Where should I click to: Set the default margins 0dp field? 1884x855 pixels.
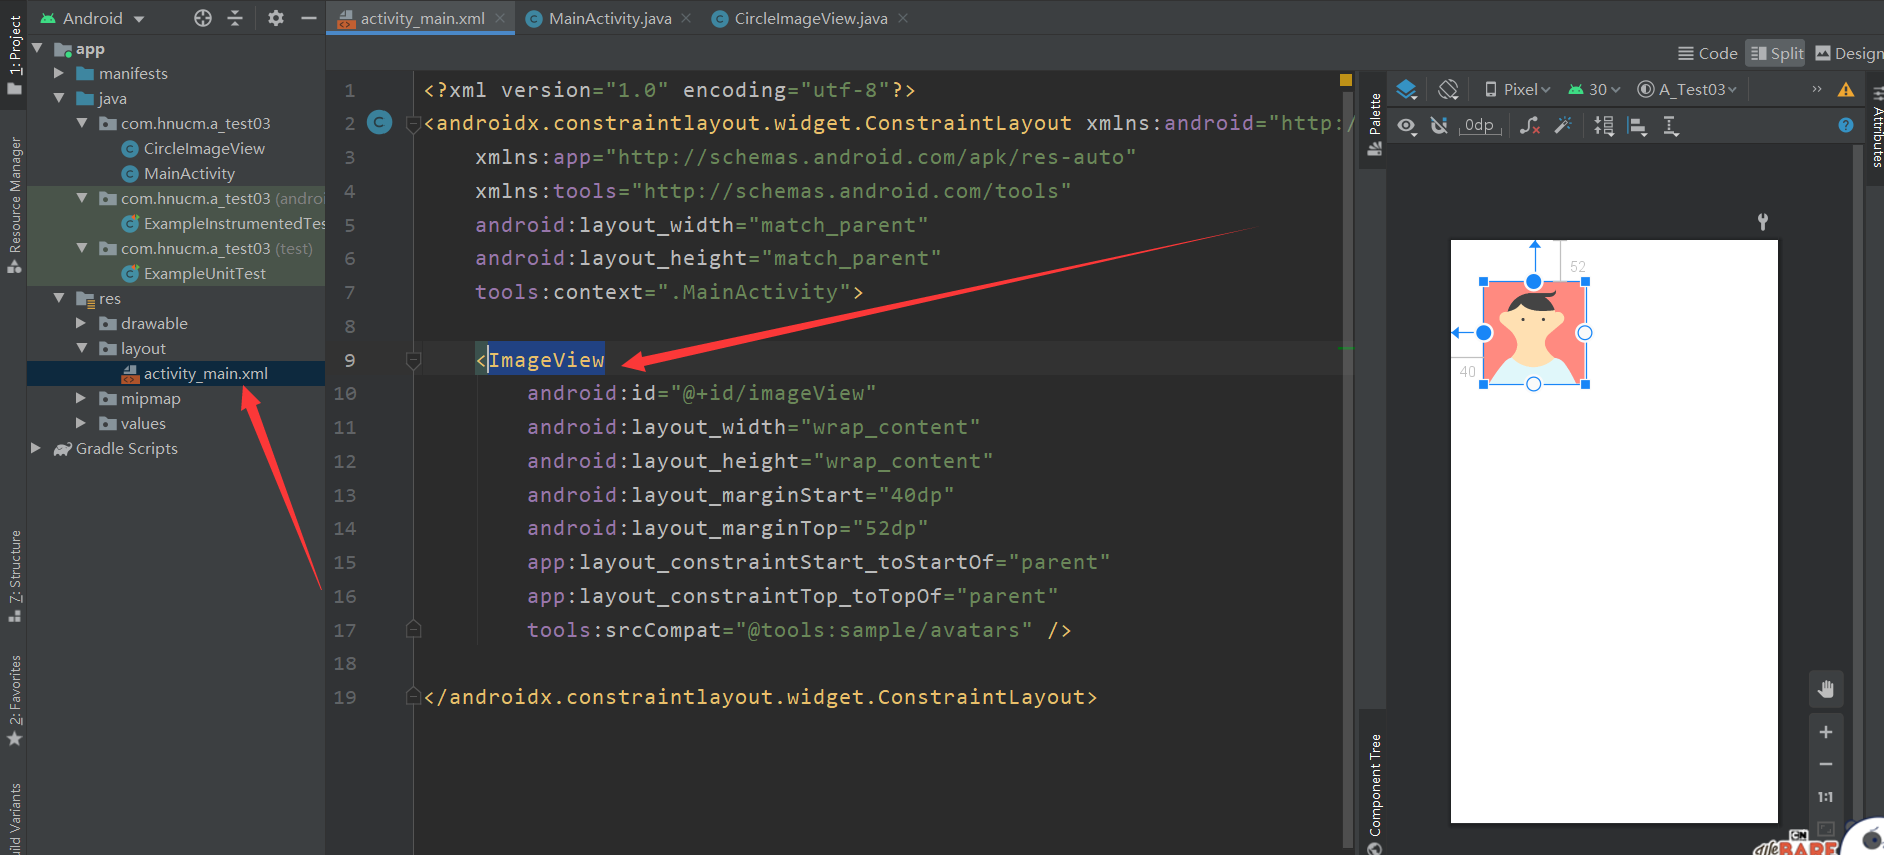1480,126
